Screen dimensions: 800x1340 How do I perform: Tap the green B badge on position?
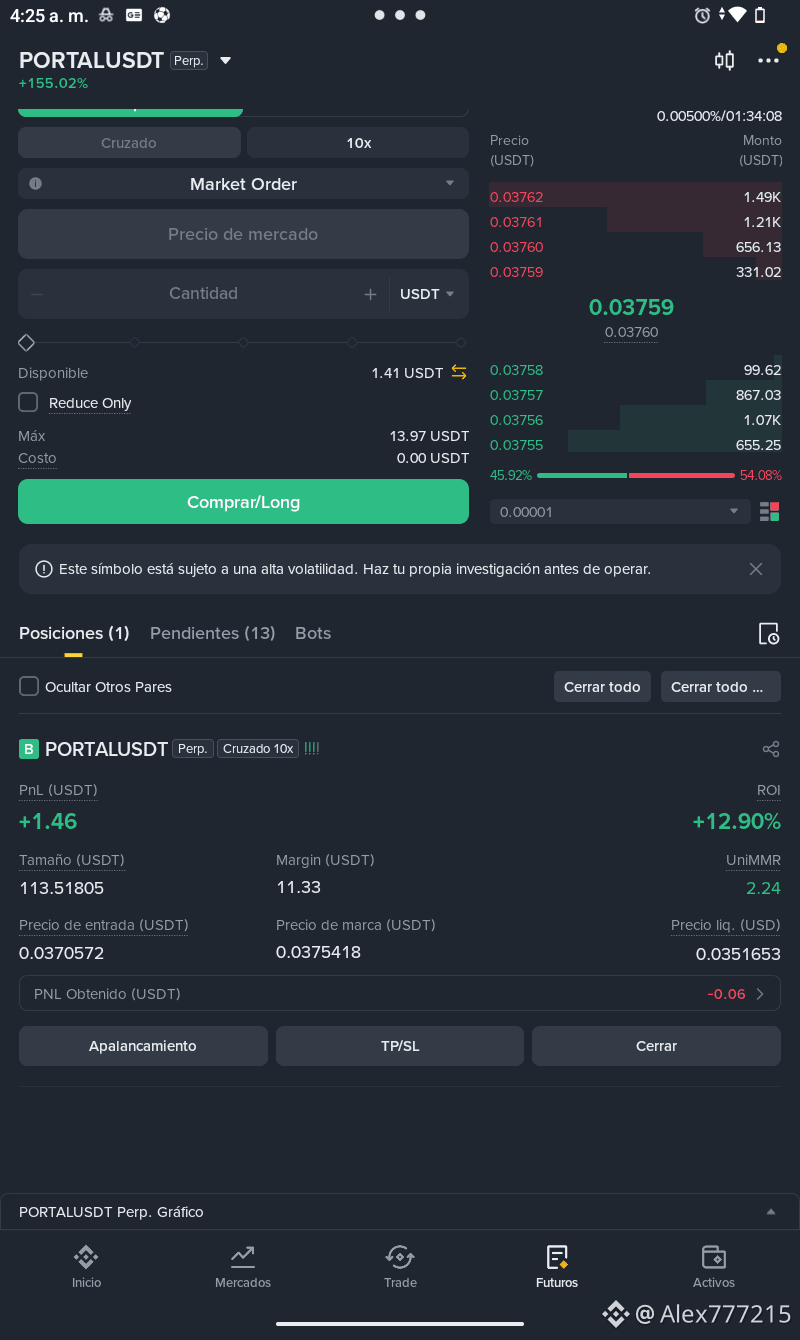pyautogui.click(x=29, y=749)
